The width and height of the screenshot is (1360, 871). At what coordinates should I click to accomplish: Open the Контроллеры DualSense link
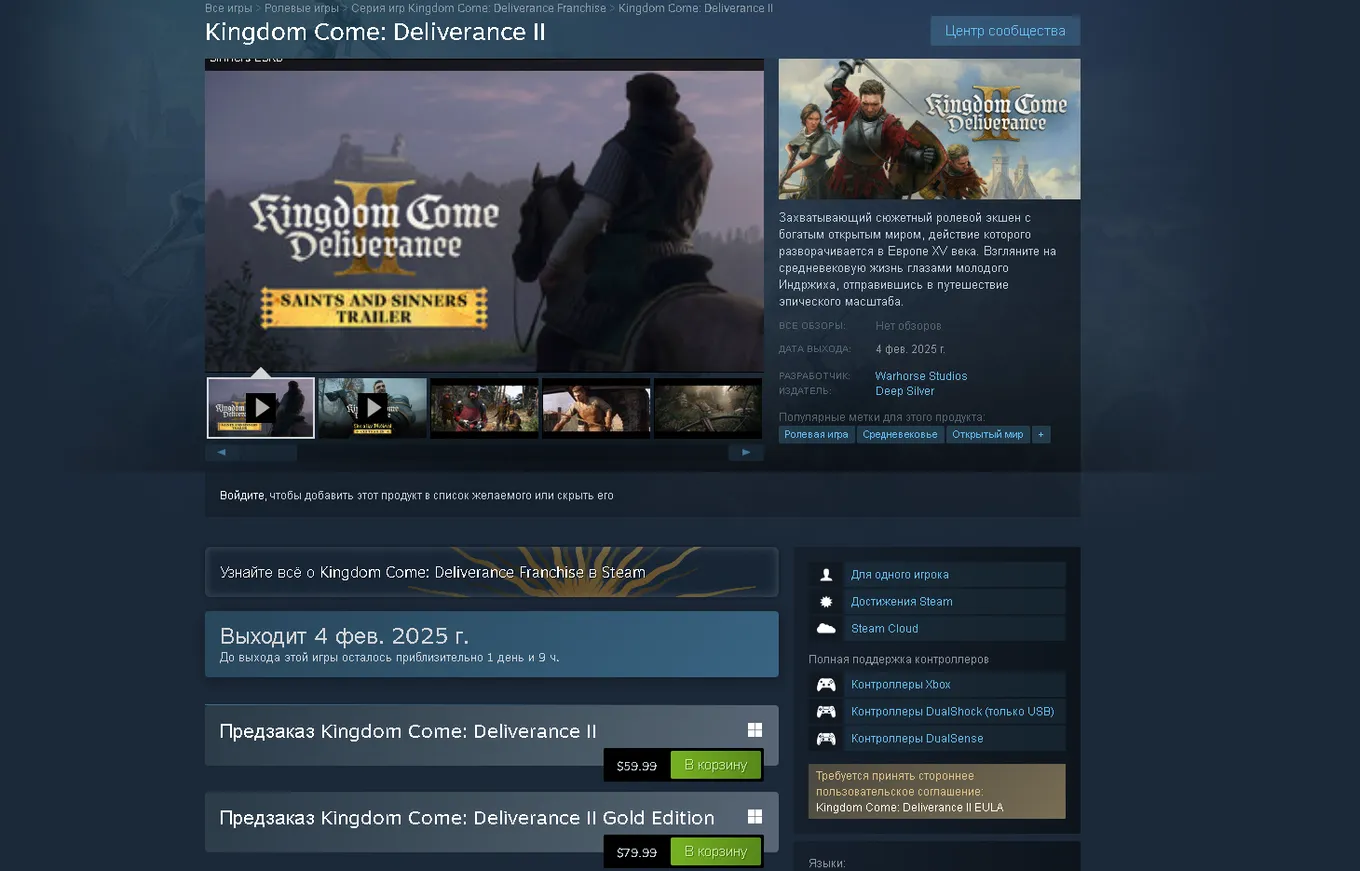click(917, 739)
